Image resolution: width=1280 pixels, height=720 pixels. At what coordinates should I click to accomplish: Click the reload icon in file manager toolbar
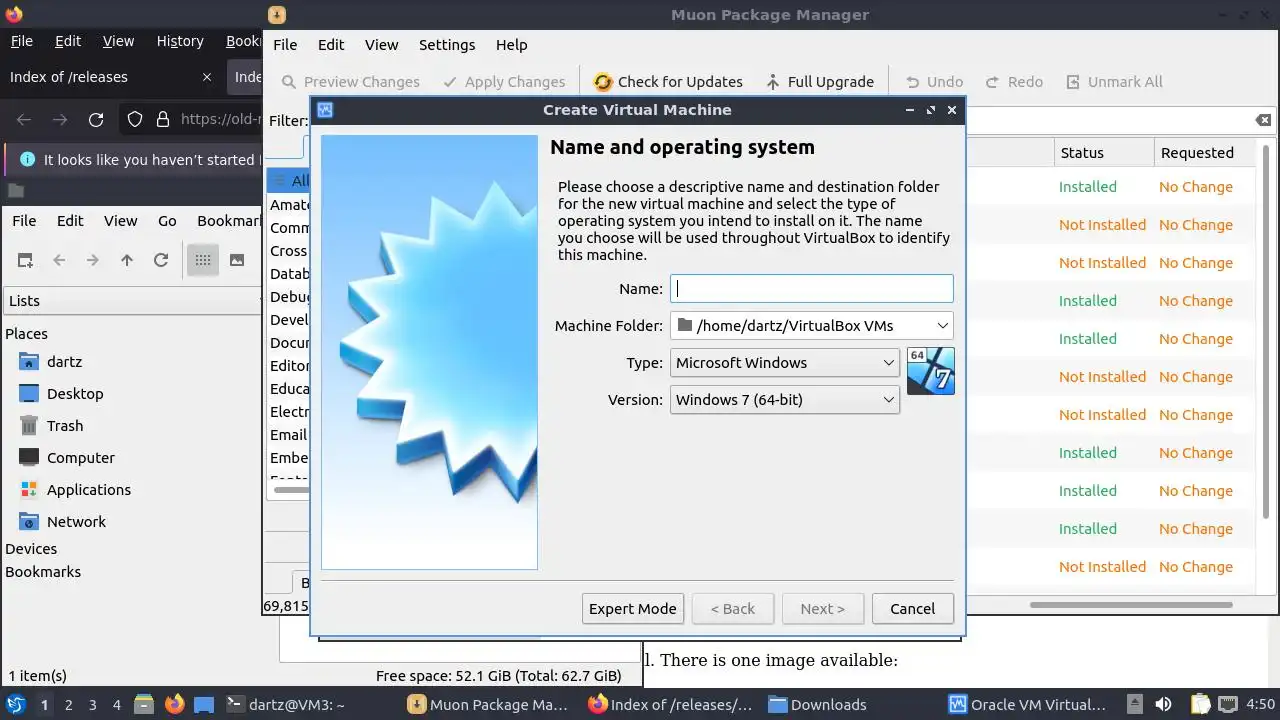point(161,260)
